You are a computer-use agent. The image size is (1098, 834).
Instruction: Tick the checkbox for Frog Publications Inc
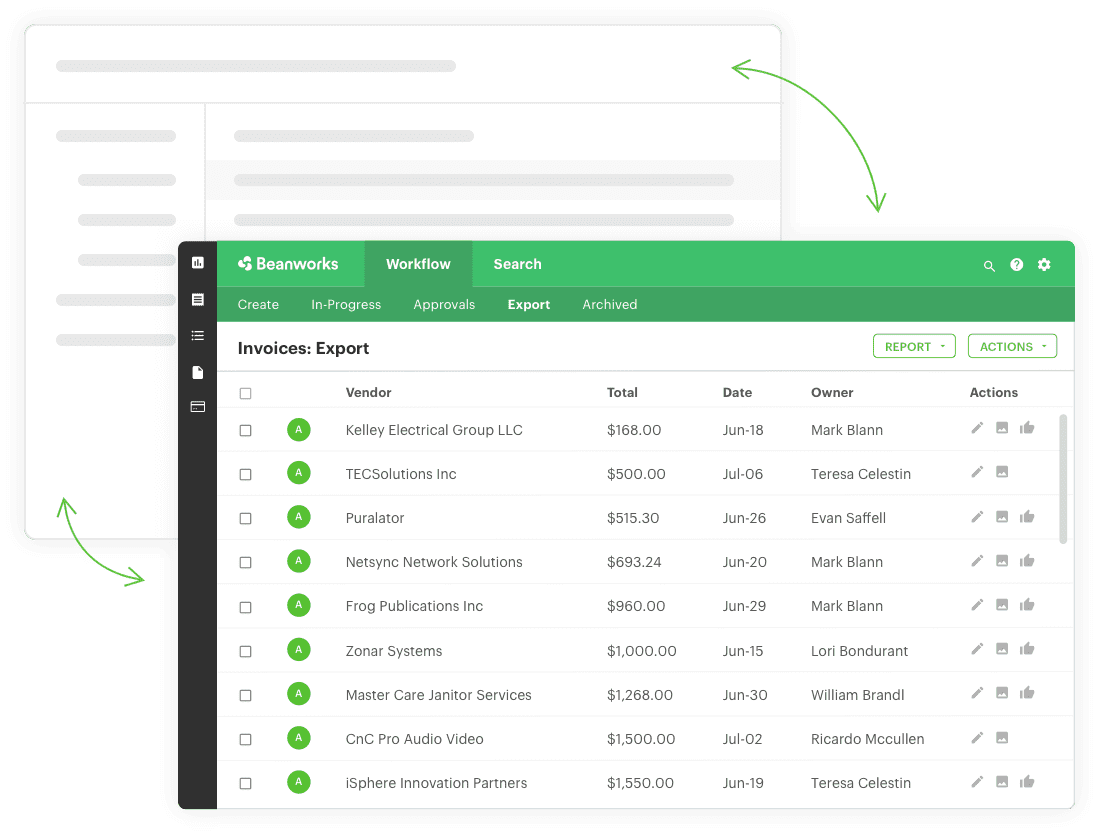point(245,605)
